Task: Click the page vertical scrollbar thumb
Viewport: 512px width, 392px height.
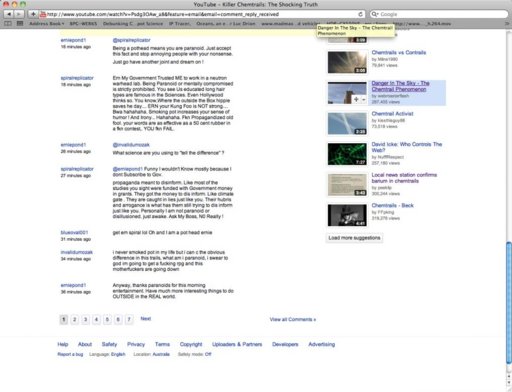Action: pyautogui.click(x=509, y=303)
